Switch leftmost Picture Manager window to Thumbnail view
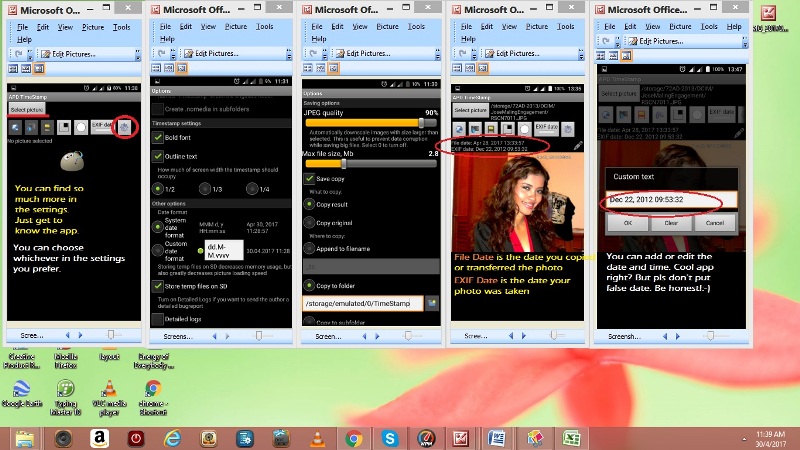800x450 pixels. tap(14, 68)
